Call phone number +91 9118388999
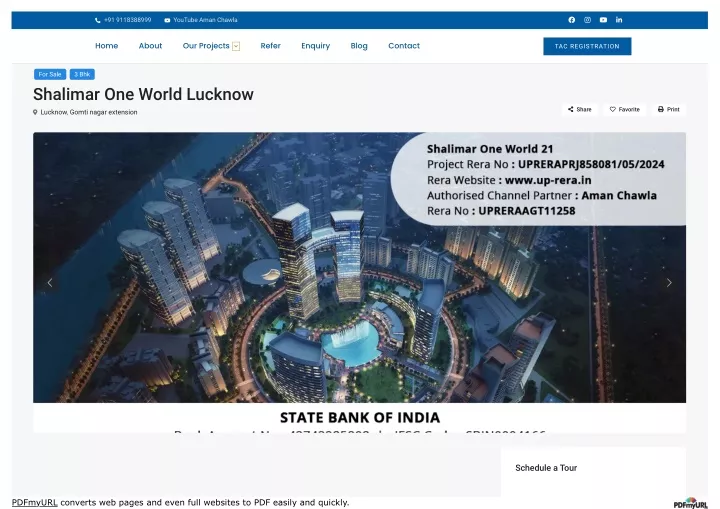The image size is (720, 509). point(123,20)
